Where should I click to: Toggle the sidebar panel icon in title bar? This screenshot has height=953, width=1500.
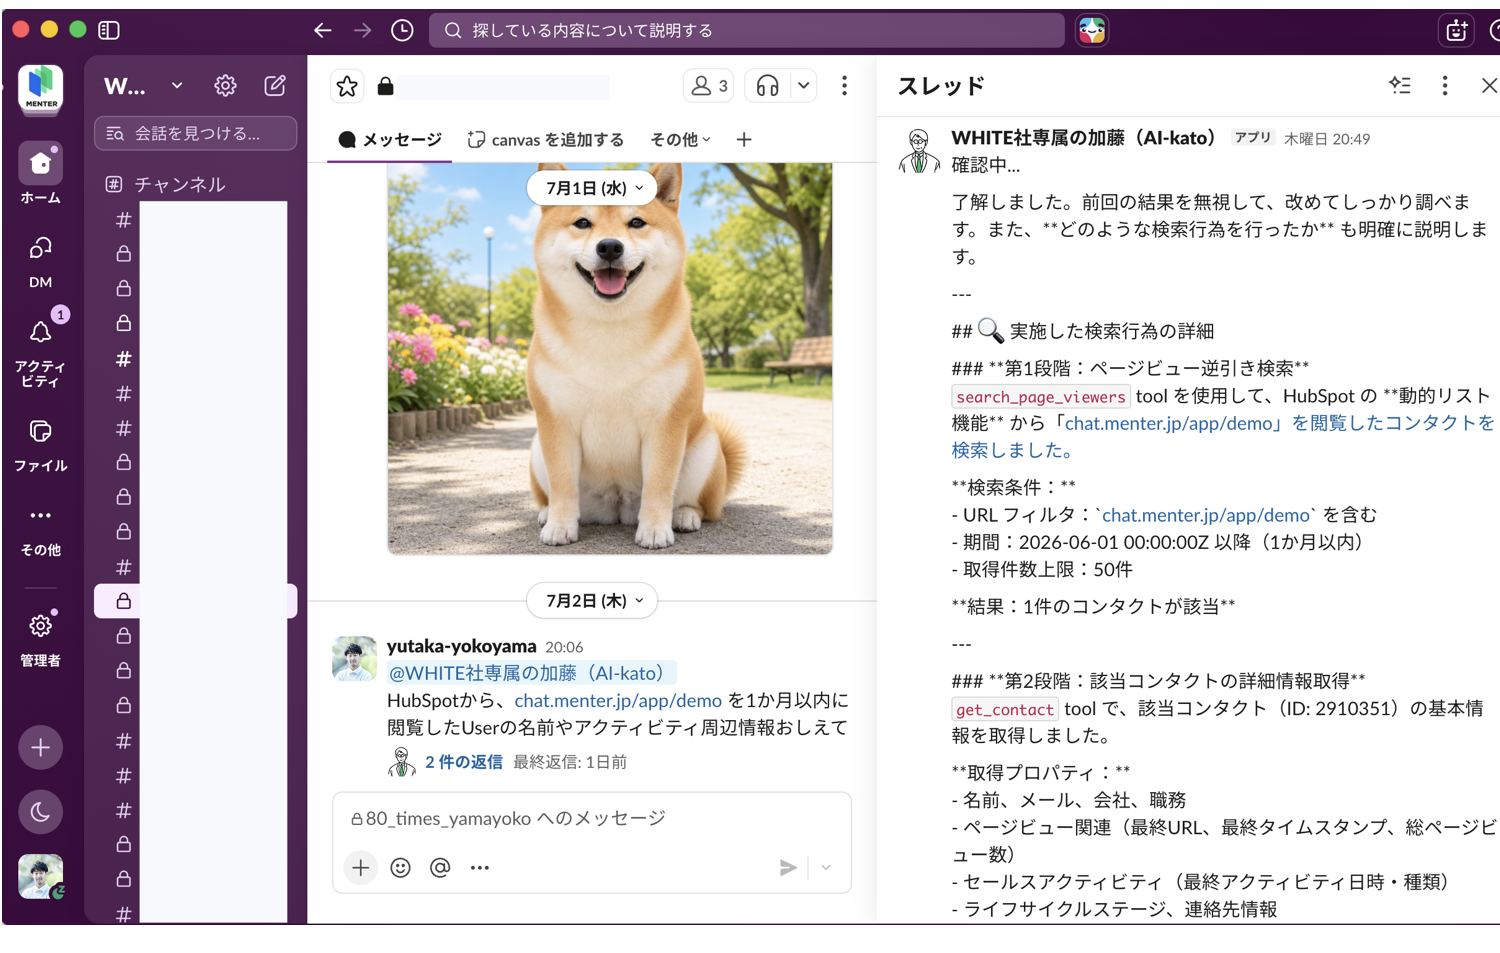coord(109,30)
